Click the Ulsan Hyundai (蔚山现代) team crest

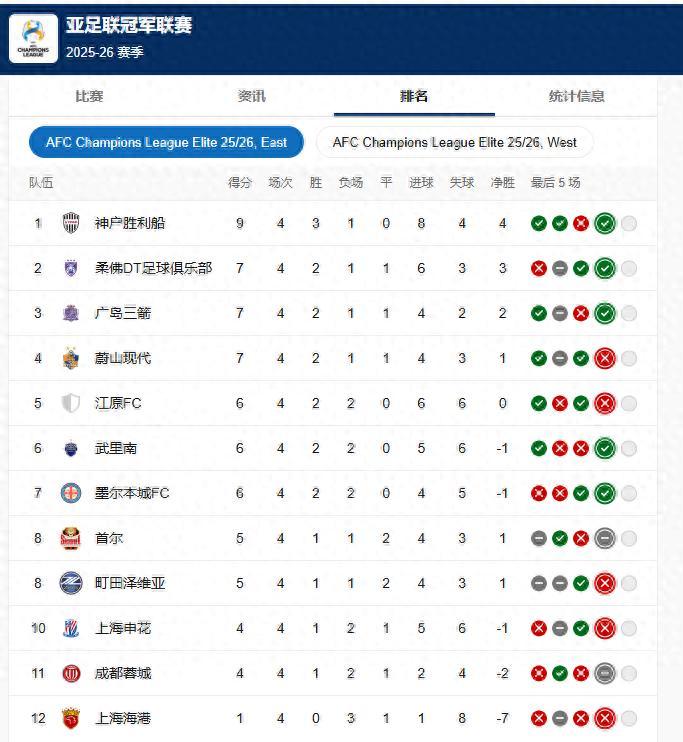coord(71,358)
